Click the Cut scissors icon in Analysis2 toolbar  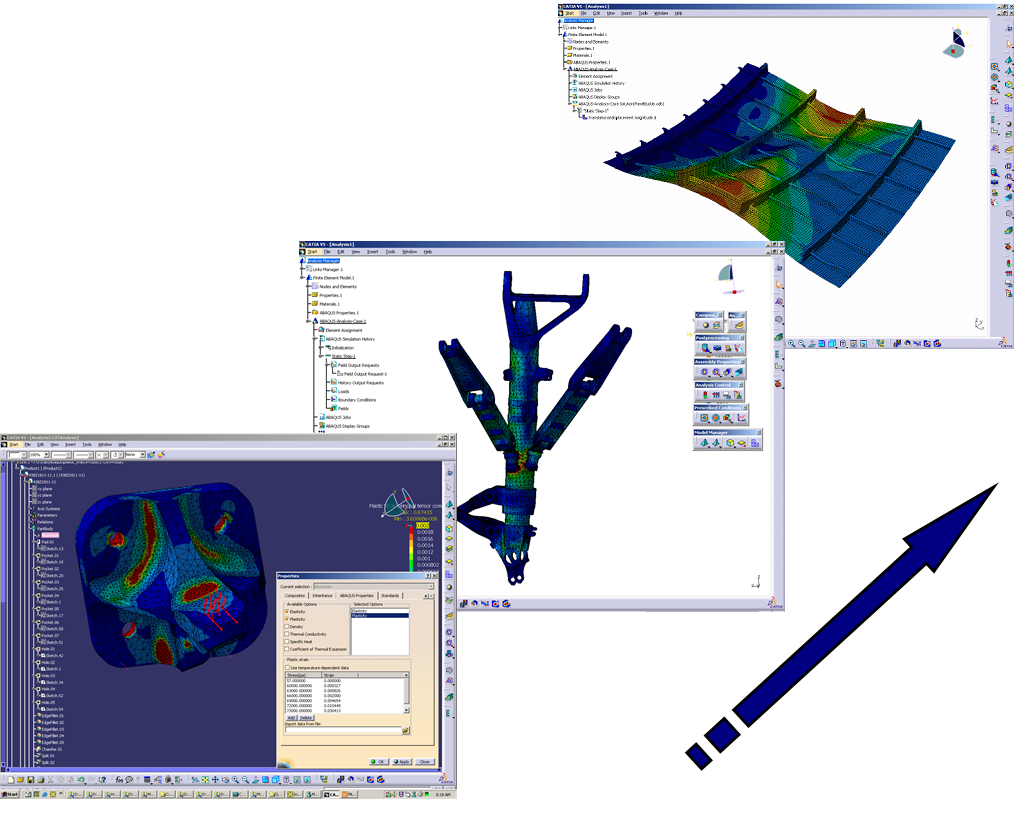[50, 780]
